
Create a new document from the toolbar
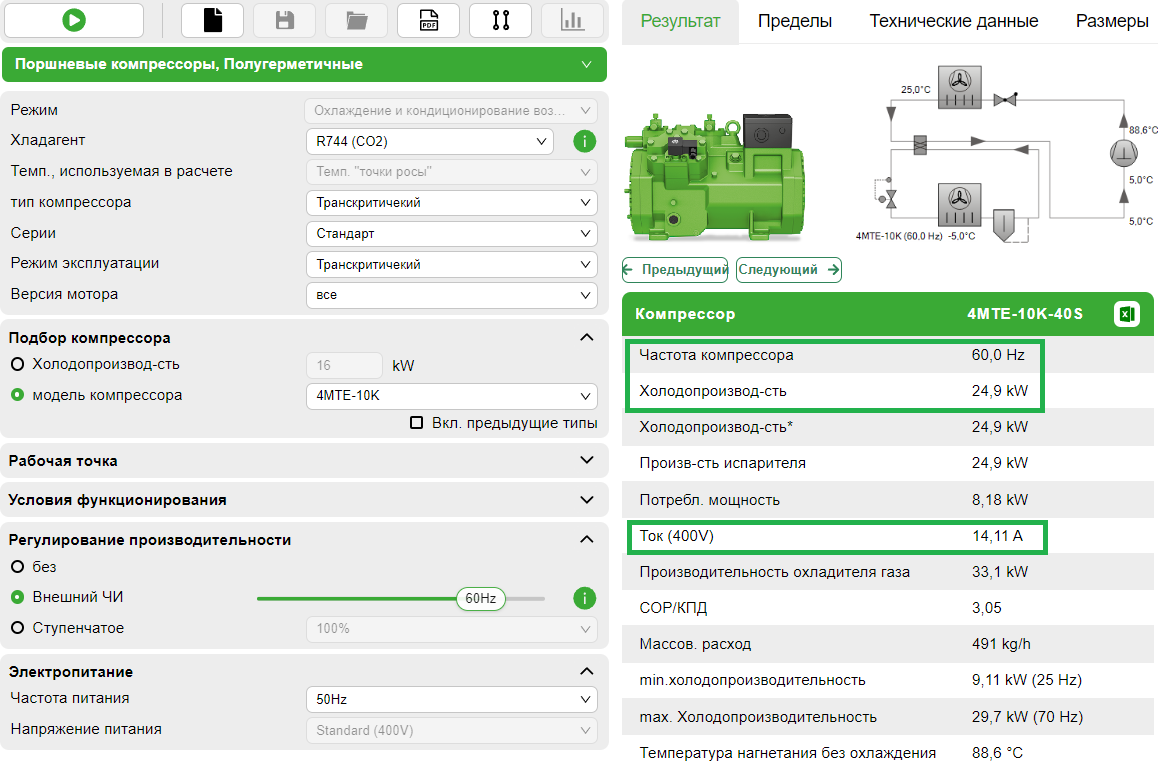(212, 19)
